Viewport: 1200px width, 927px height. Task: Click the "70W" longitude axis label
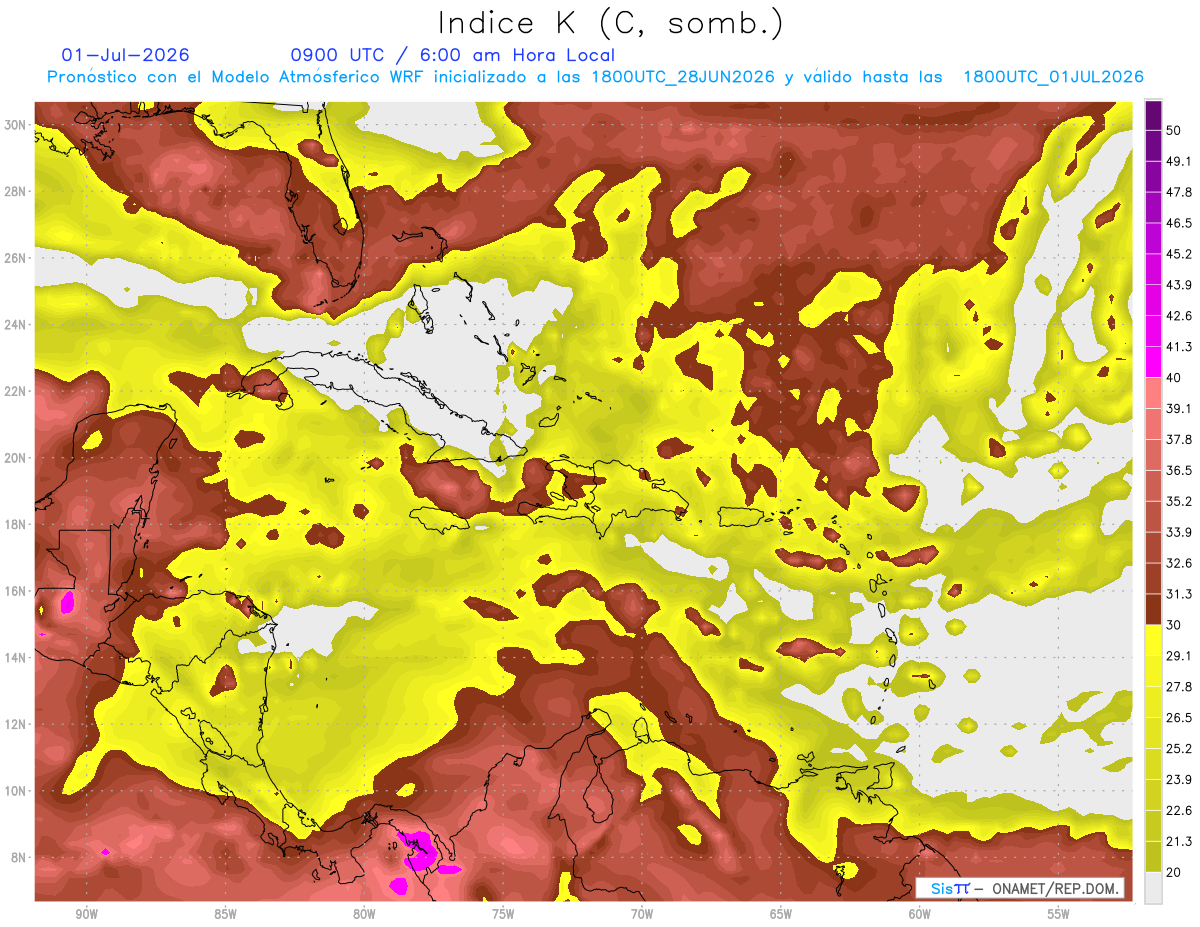click(642, 914)
